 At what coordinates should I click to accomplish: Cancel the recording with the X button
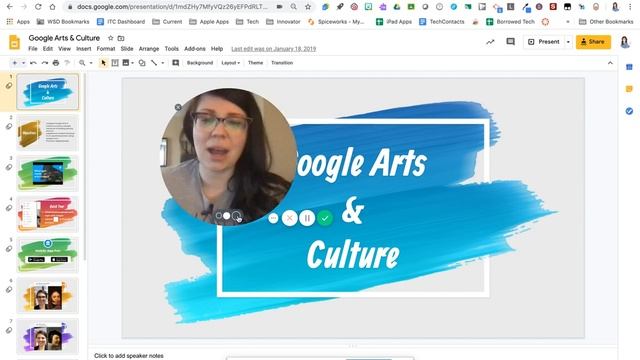coord(289,218)
